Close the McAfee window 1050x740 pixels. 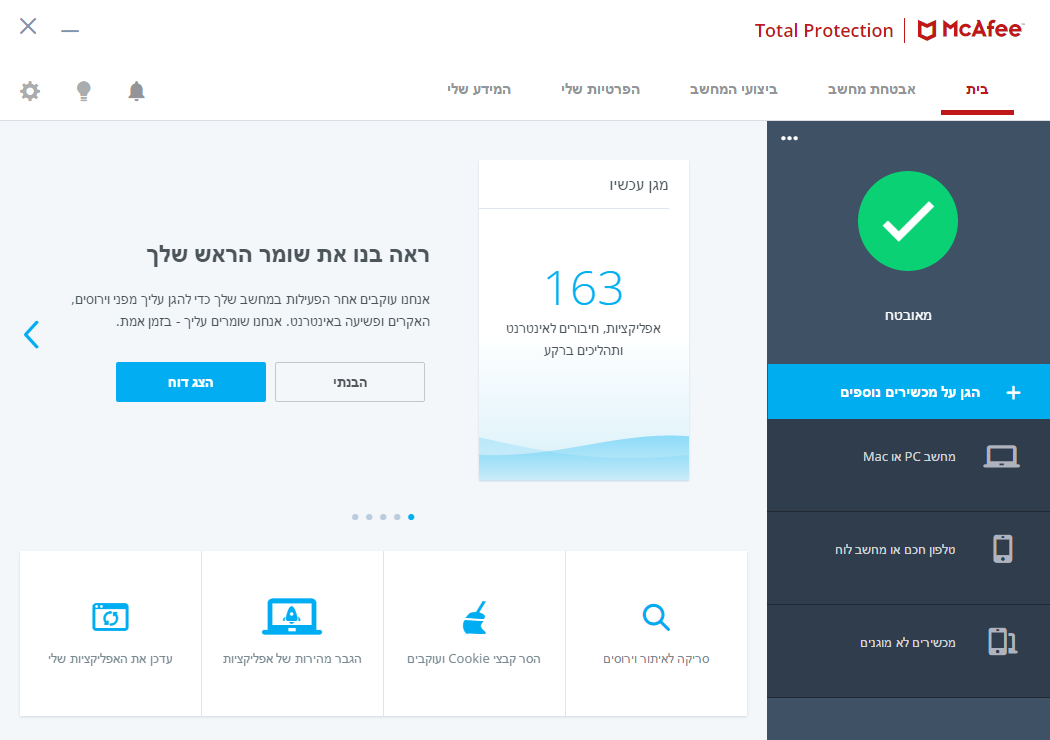28,26
